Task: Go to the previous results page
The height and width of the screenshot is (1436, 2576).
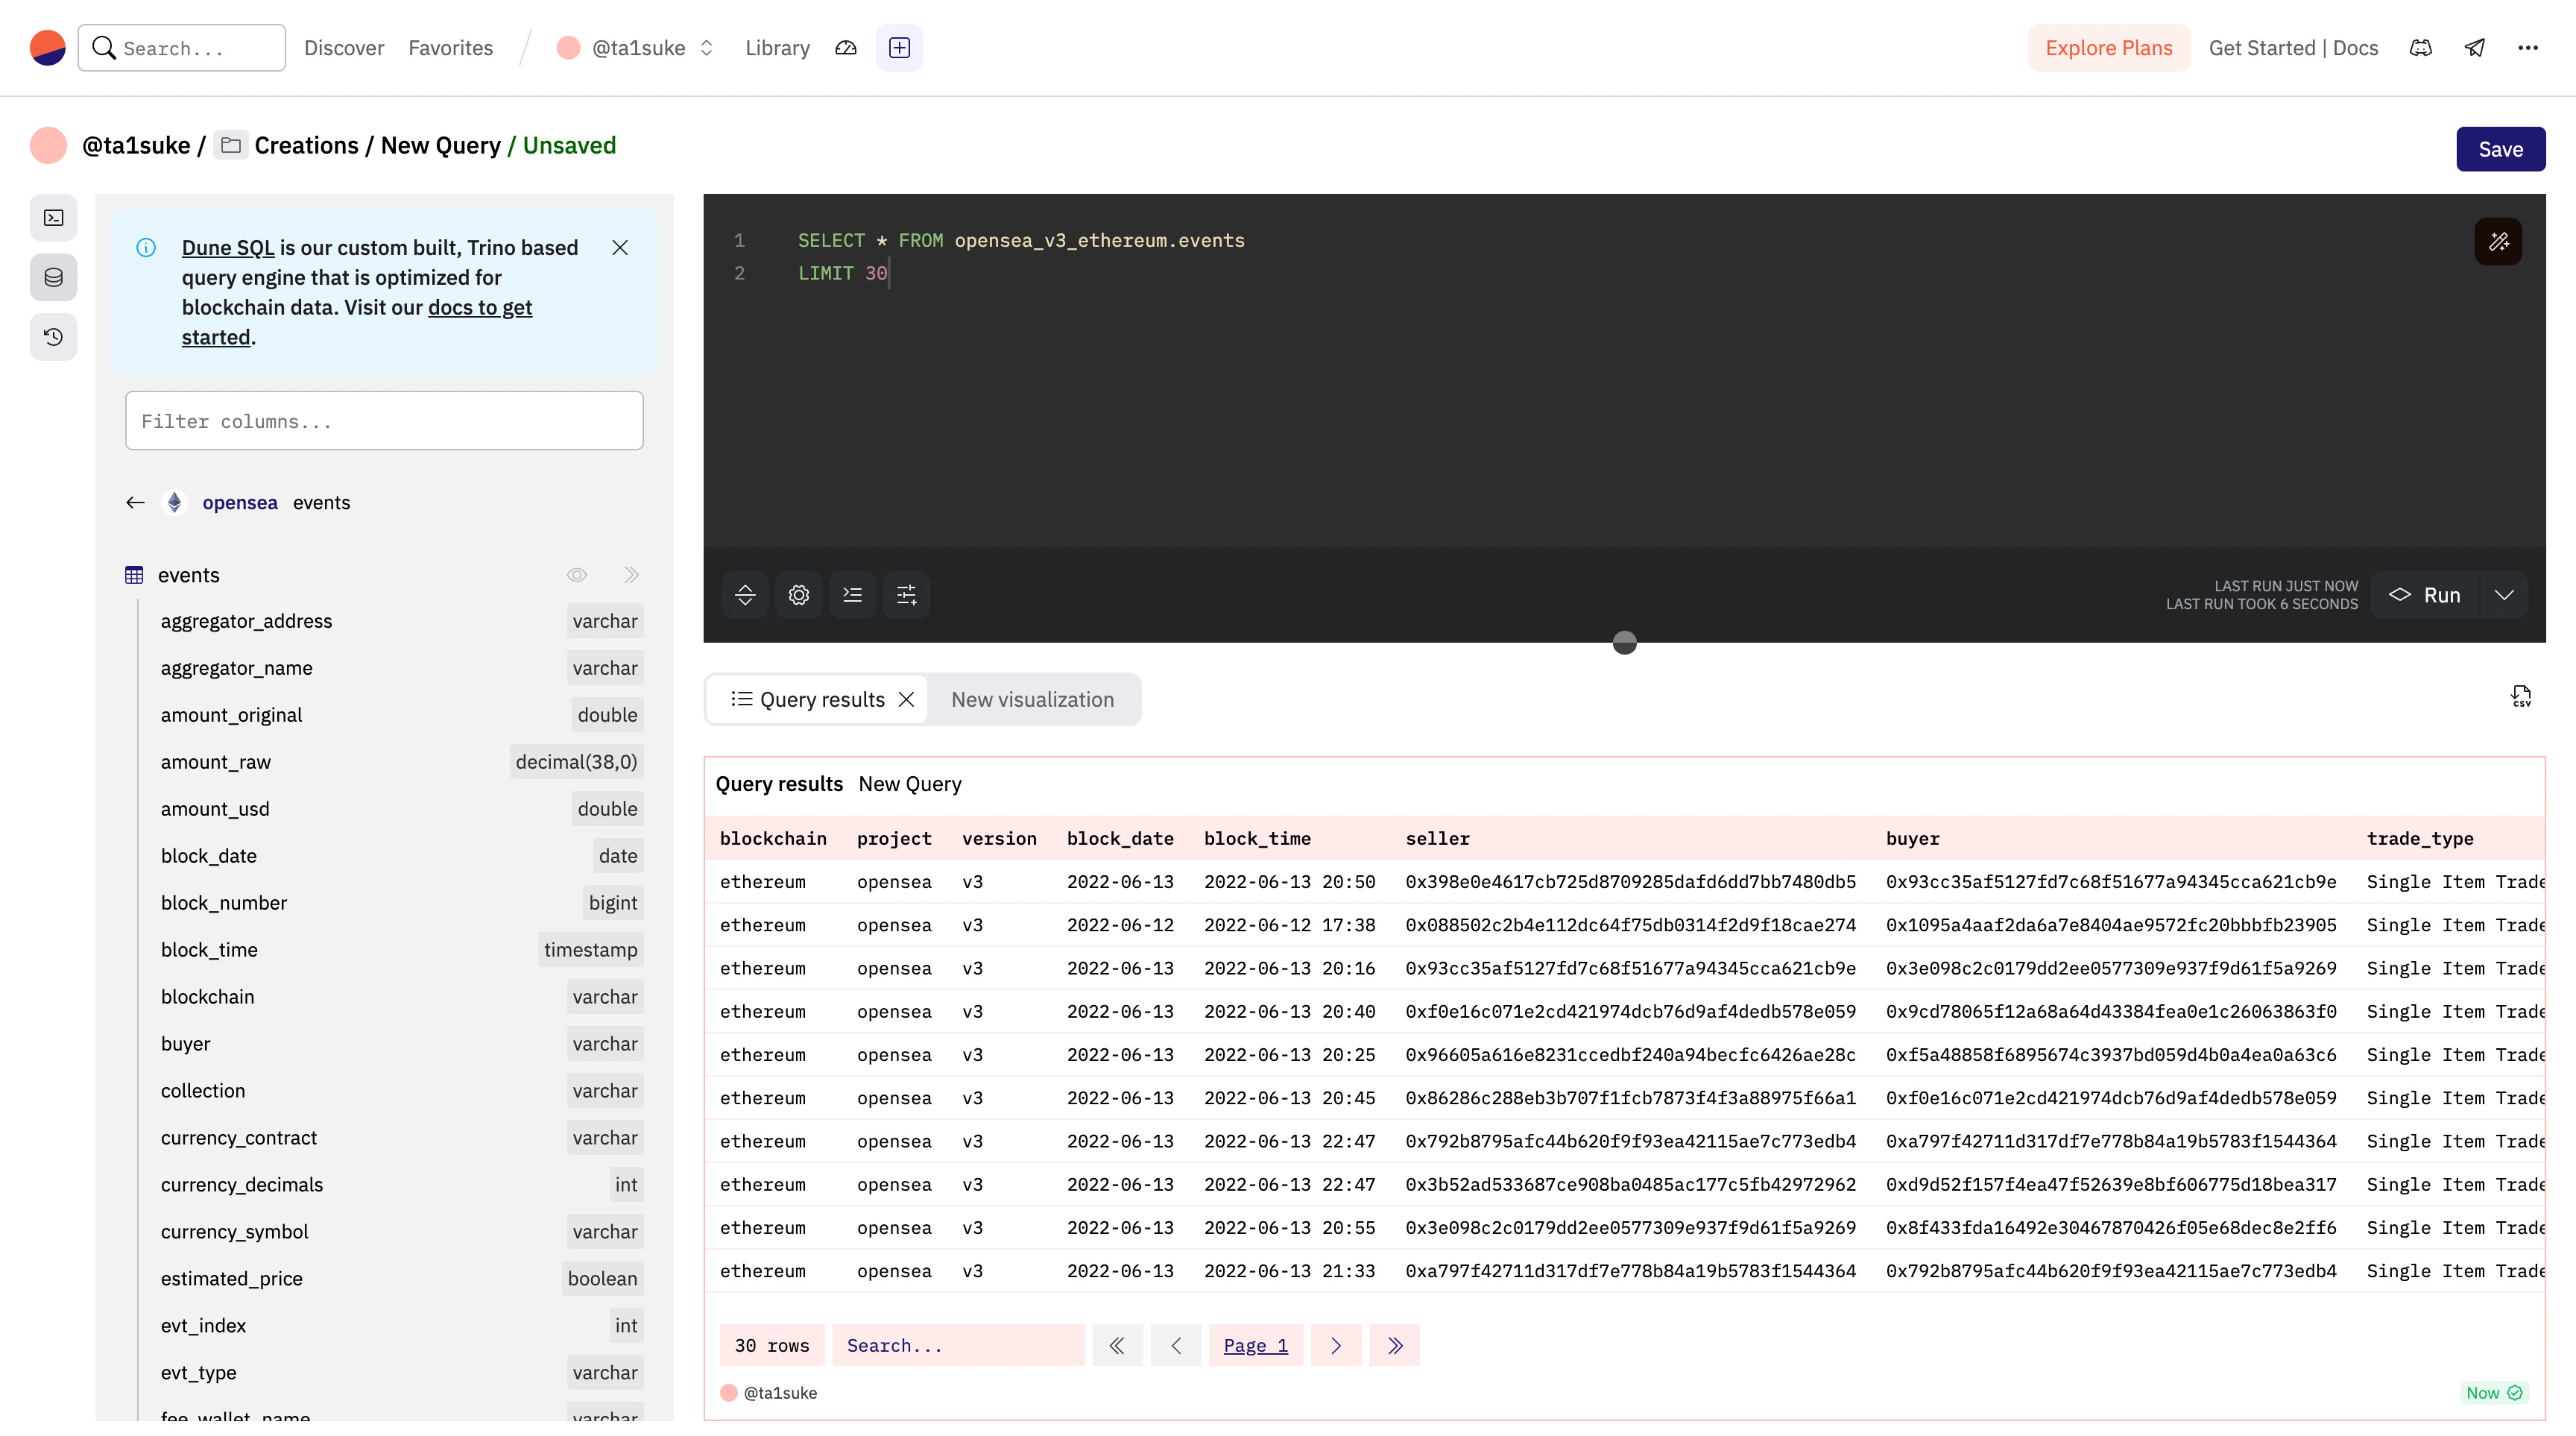Action: [x=1175, y=1345]
